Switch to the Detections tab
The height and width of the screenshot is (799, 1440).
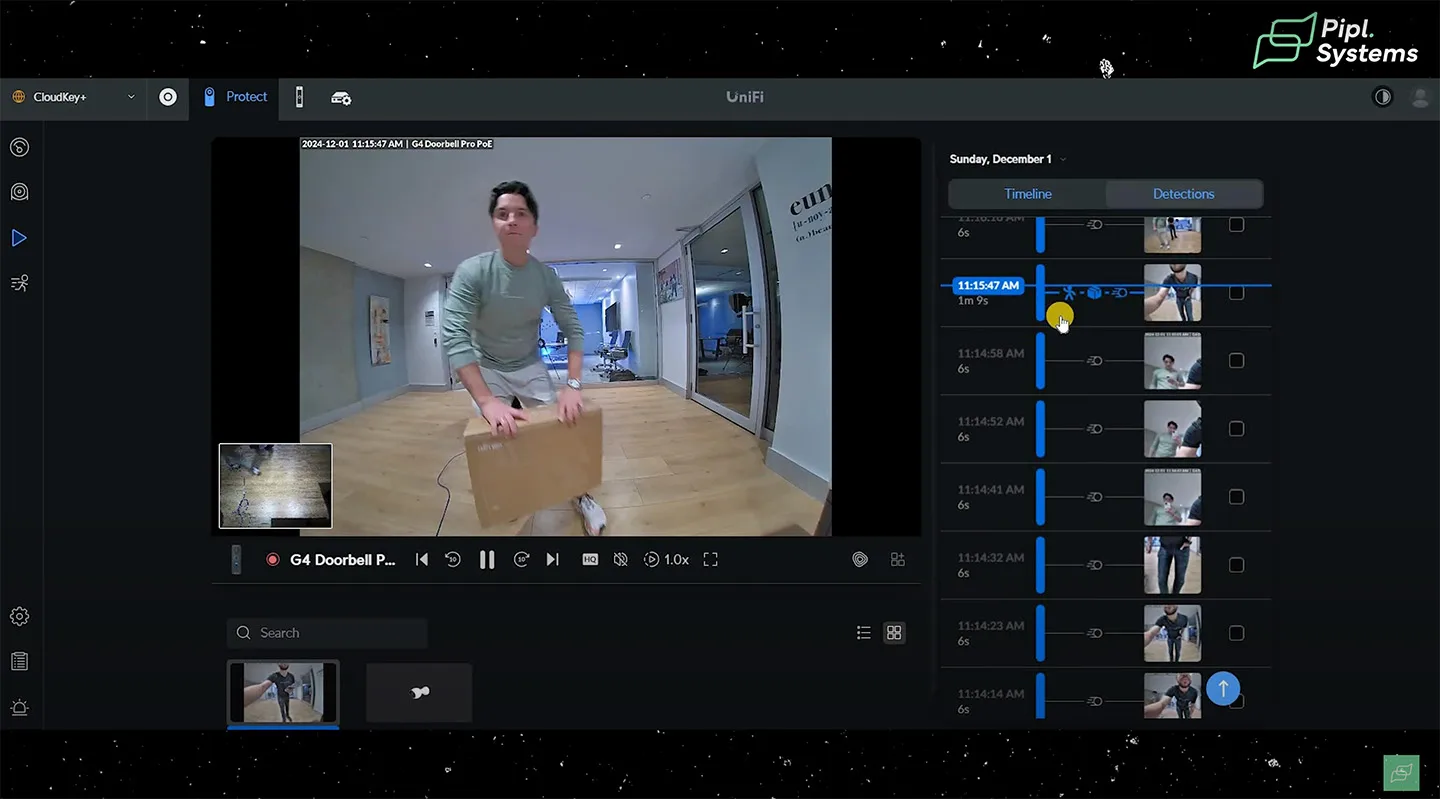point(1184,194)
